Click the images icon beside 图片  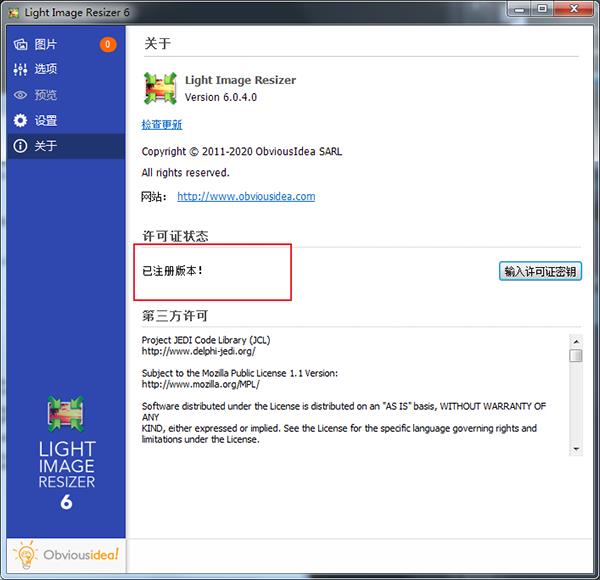click(21, 44)
